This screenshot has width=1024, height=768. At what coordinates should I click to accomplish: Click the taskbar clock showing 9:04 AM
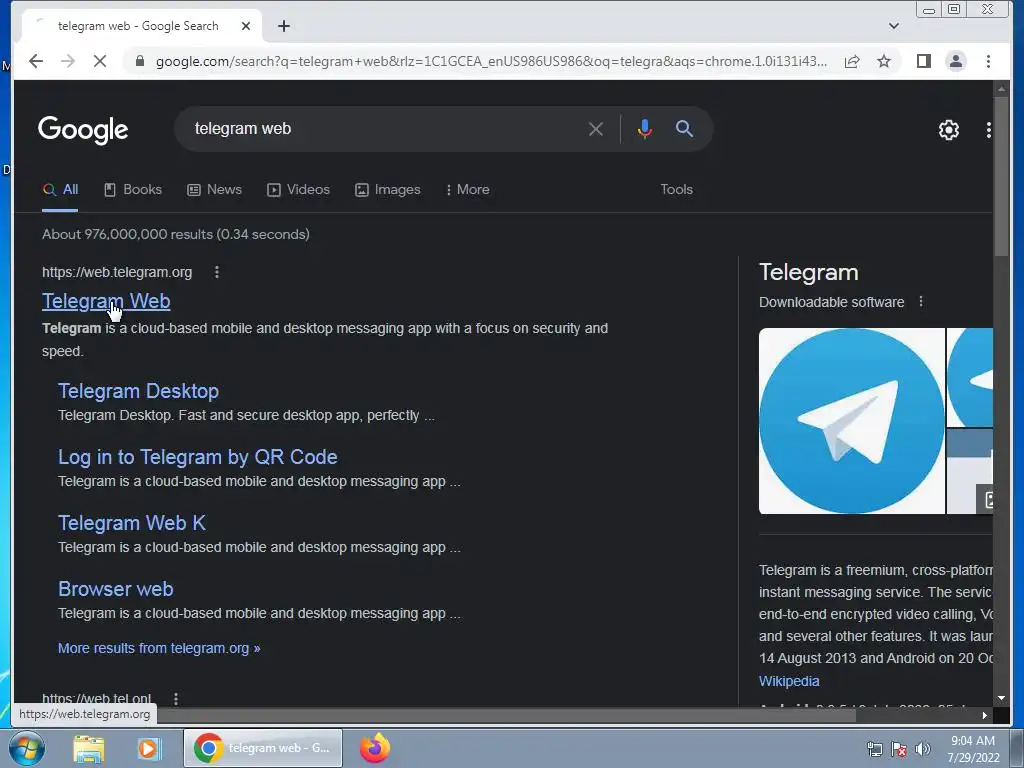(973, 749)
